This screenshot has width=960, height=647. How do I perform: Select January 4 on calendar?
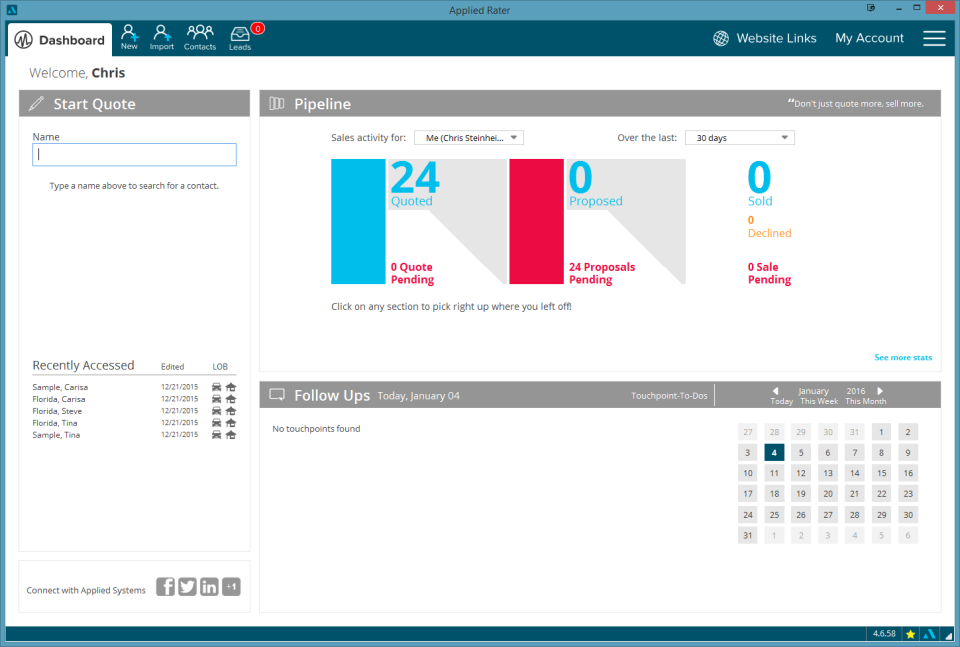[774, 452]
